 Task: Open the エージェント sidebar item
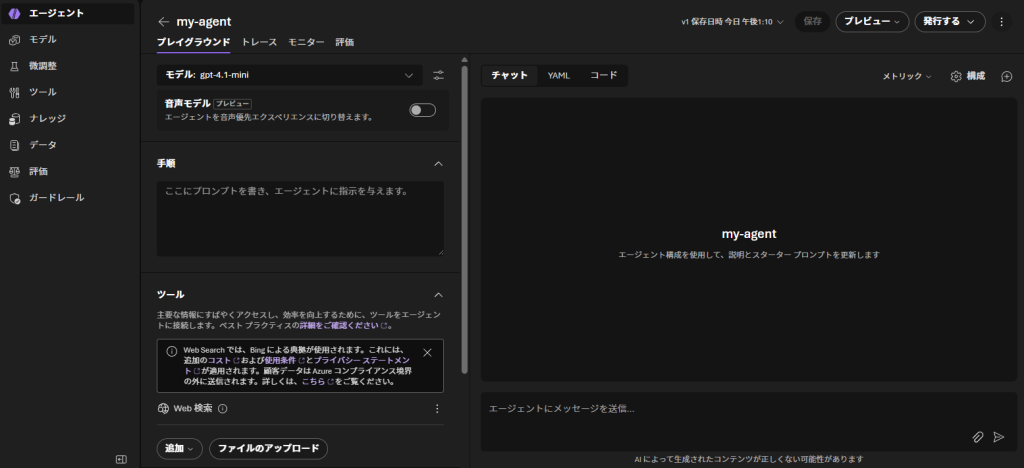coord(68,13)
